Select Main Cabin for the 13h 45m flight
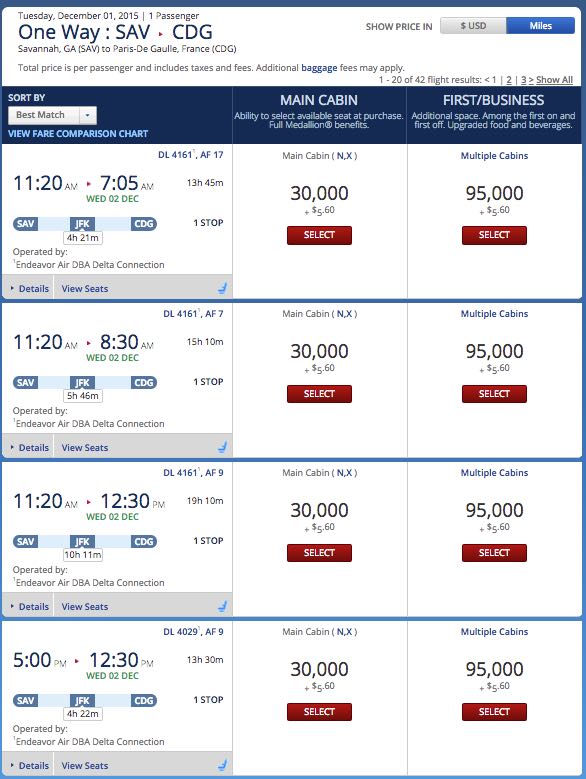The height and width of the screenshot is (779, 586). tap(319, 235)
